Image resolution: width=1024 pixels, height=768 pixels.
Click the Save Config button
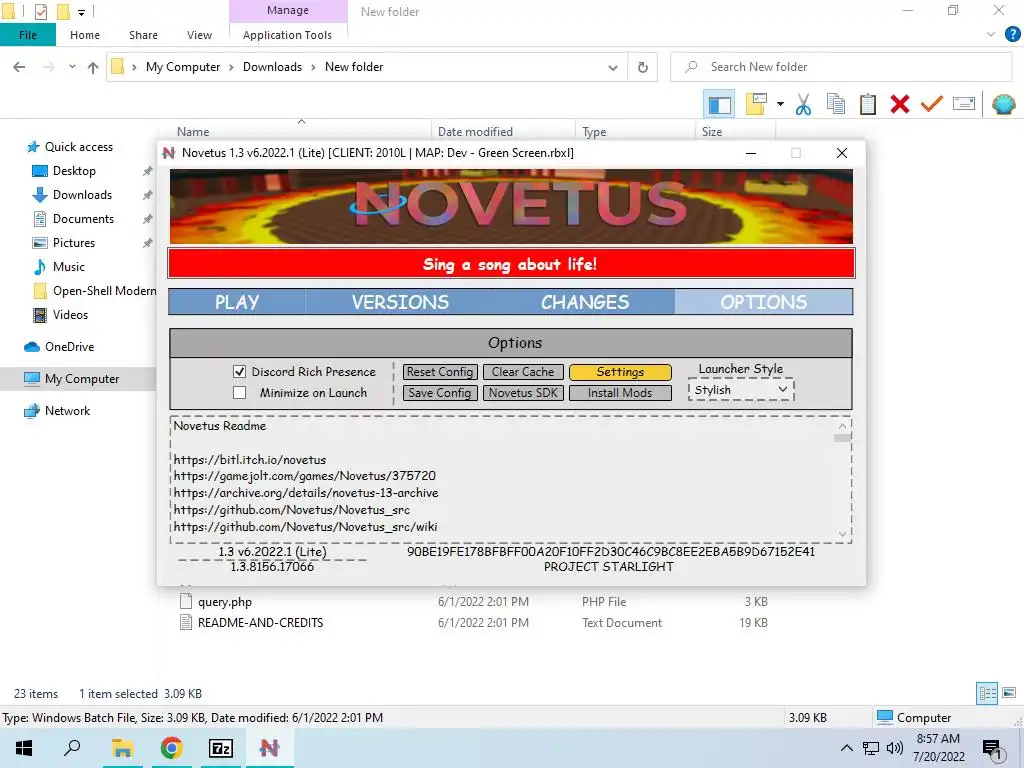(x=440, y=392)
